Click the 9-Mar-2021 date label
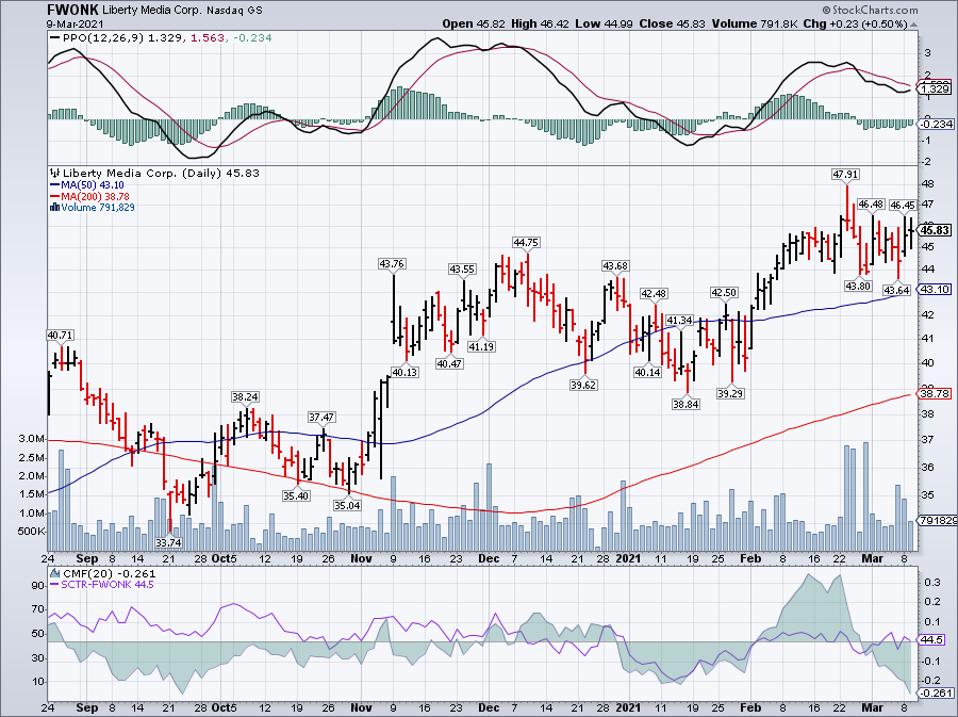This screenshot has width=958, height=717. pyautogui.click(x=76, y=24)
